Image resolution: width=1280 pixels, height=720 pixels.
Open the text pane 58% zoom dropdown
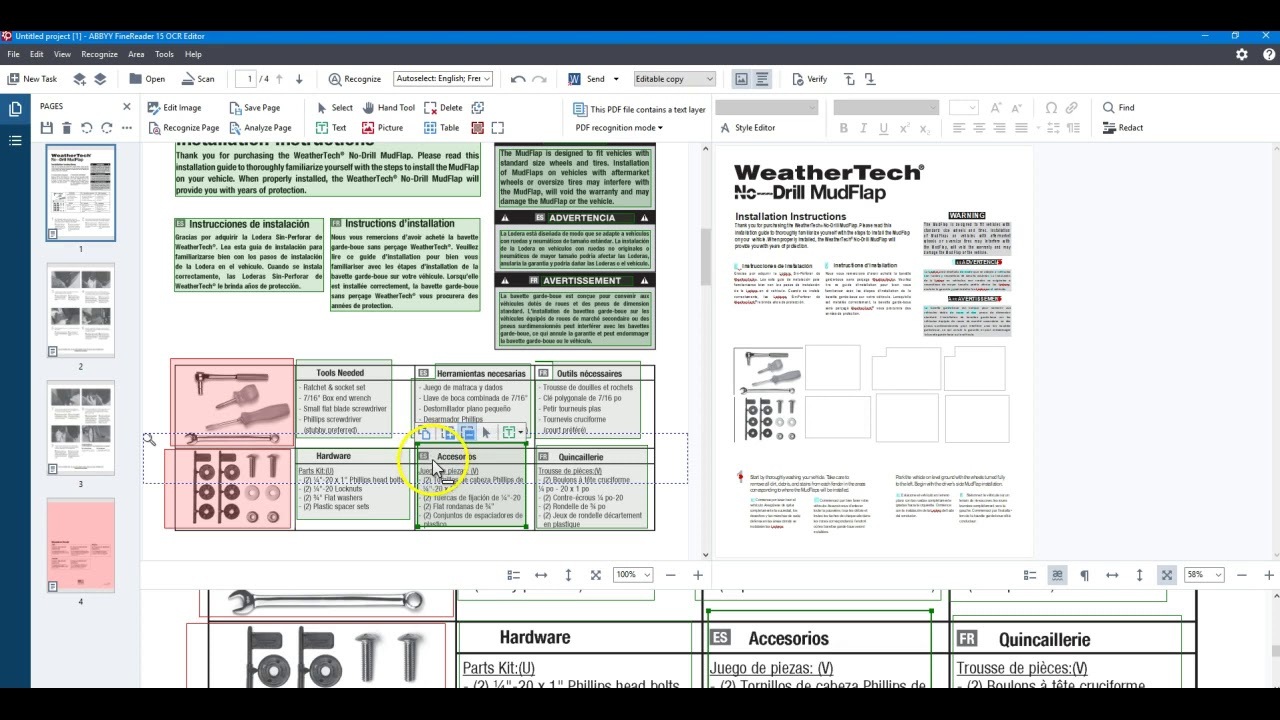click(1204, 575)
